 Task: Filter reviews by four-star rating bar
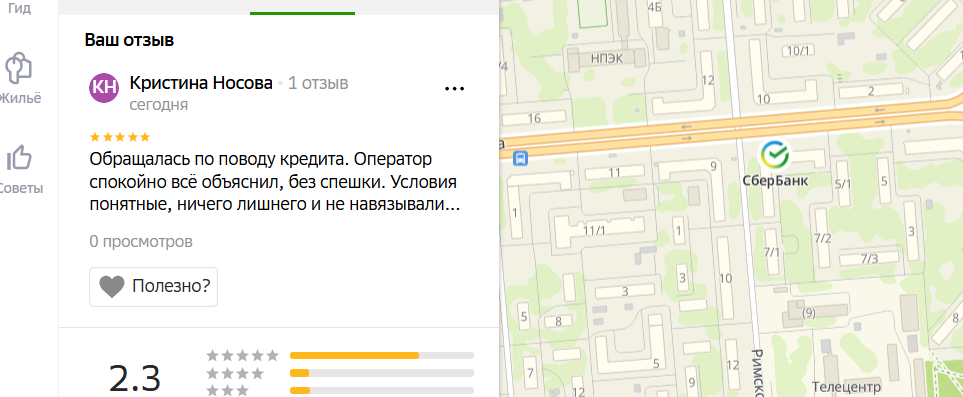coord(381,373)
